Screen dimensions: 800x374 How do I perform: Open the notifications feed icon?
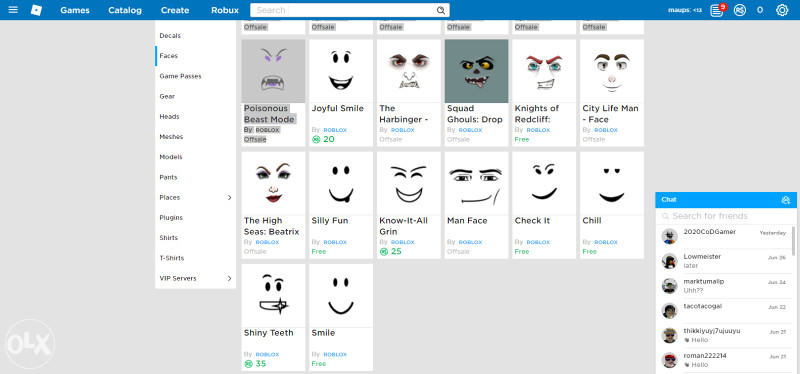(717, 10)
